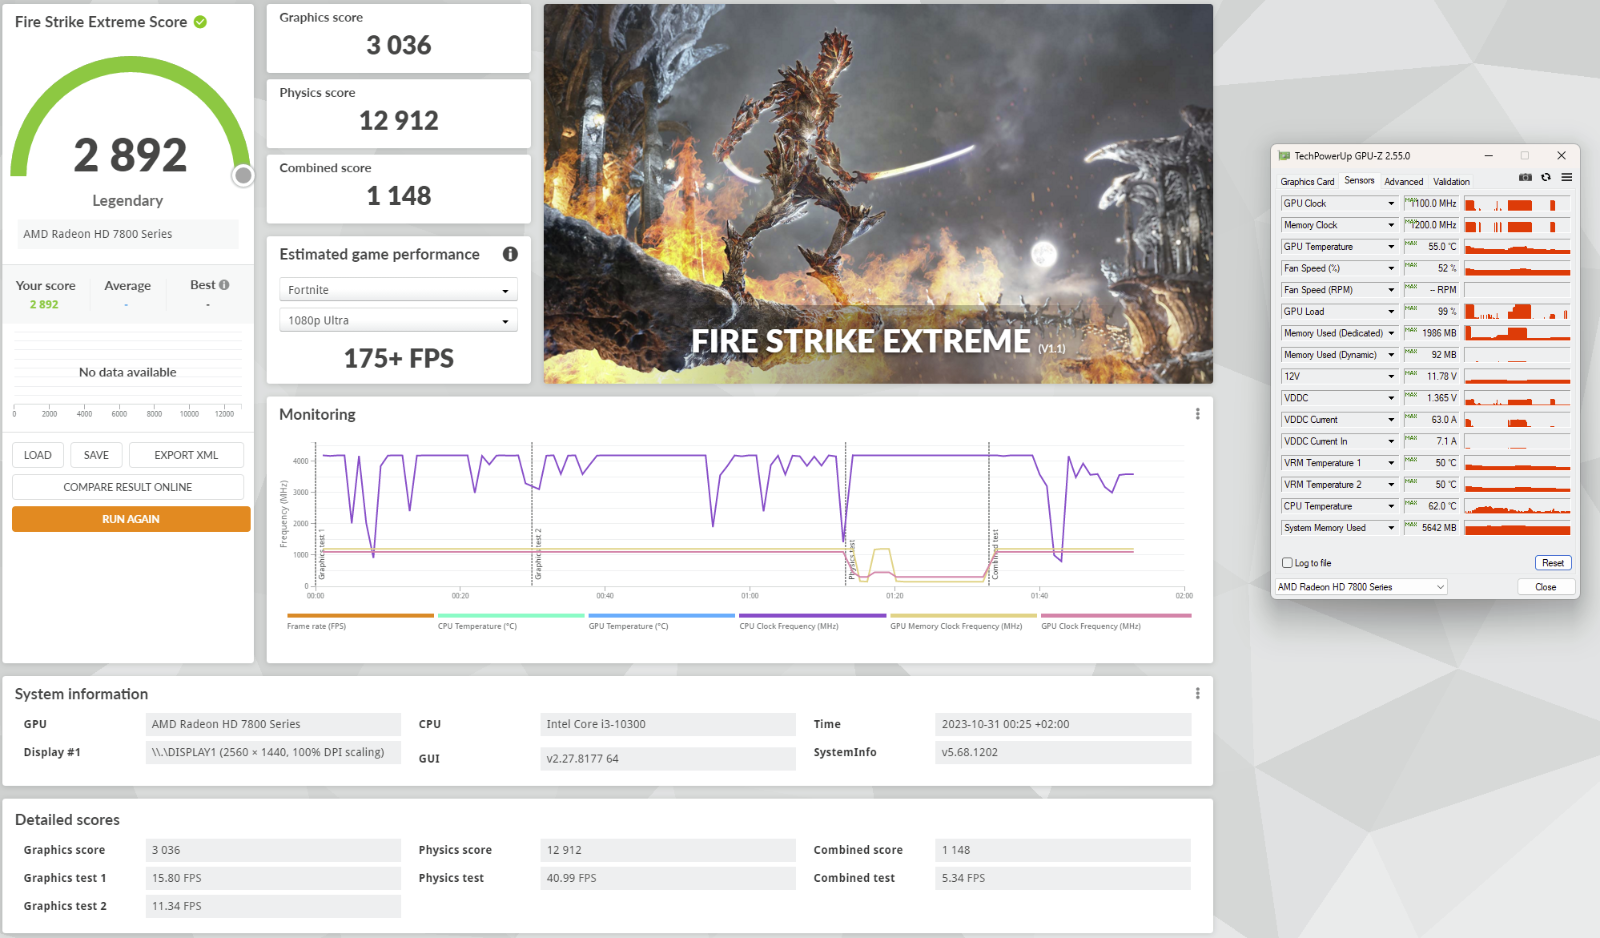
Task: Open the 1080p Ultra resolution dropdown
Action: 398,321
